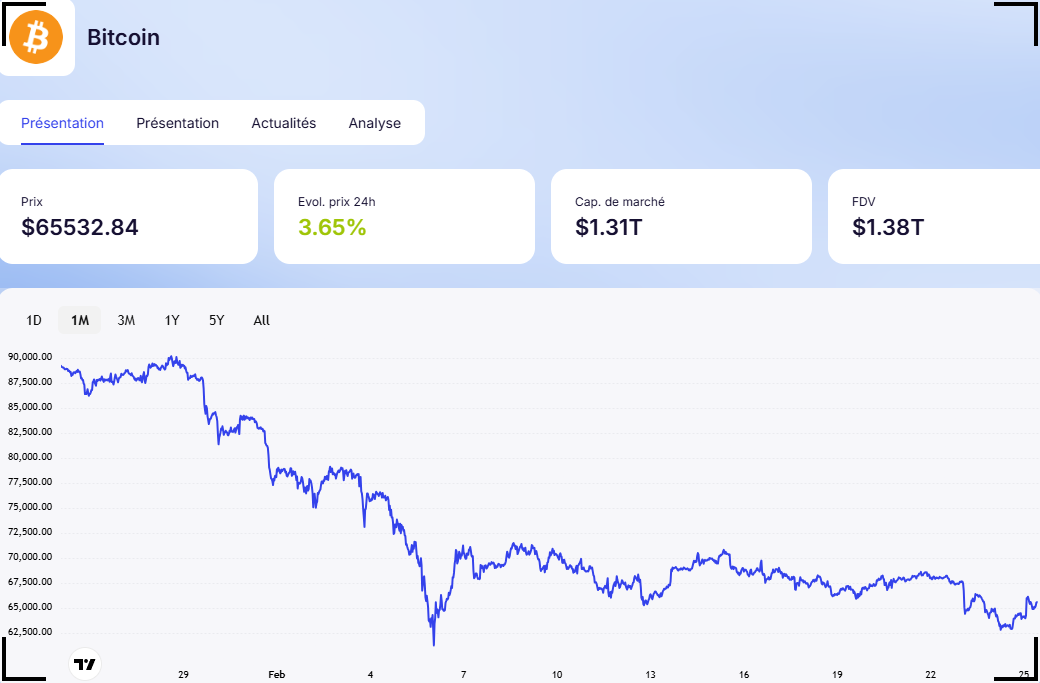Screen dimensions: 1040x683
Task: Select the underlined active Présentation tab
Action: pyautogui.click(x=62, y=123)
